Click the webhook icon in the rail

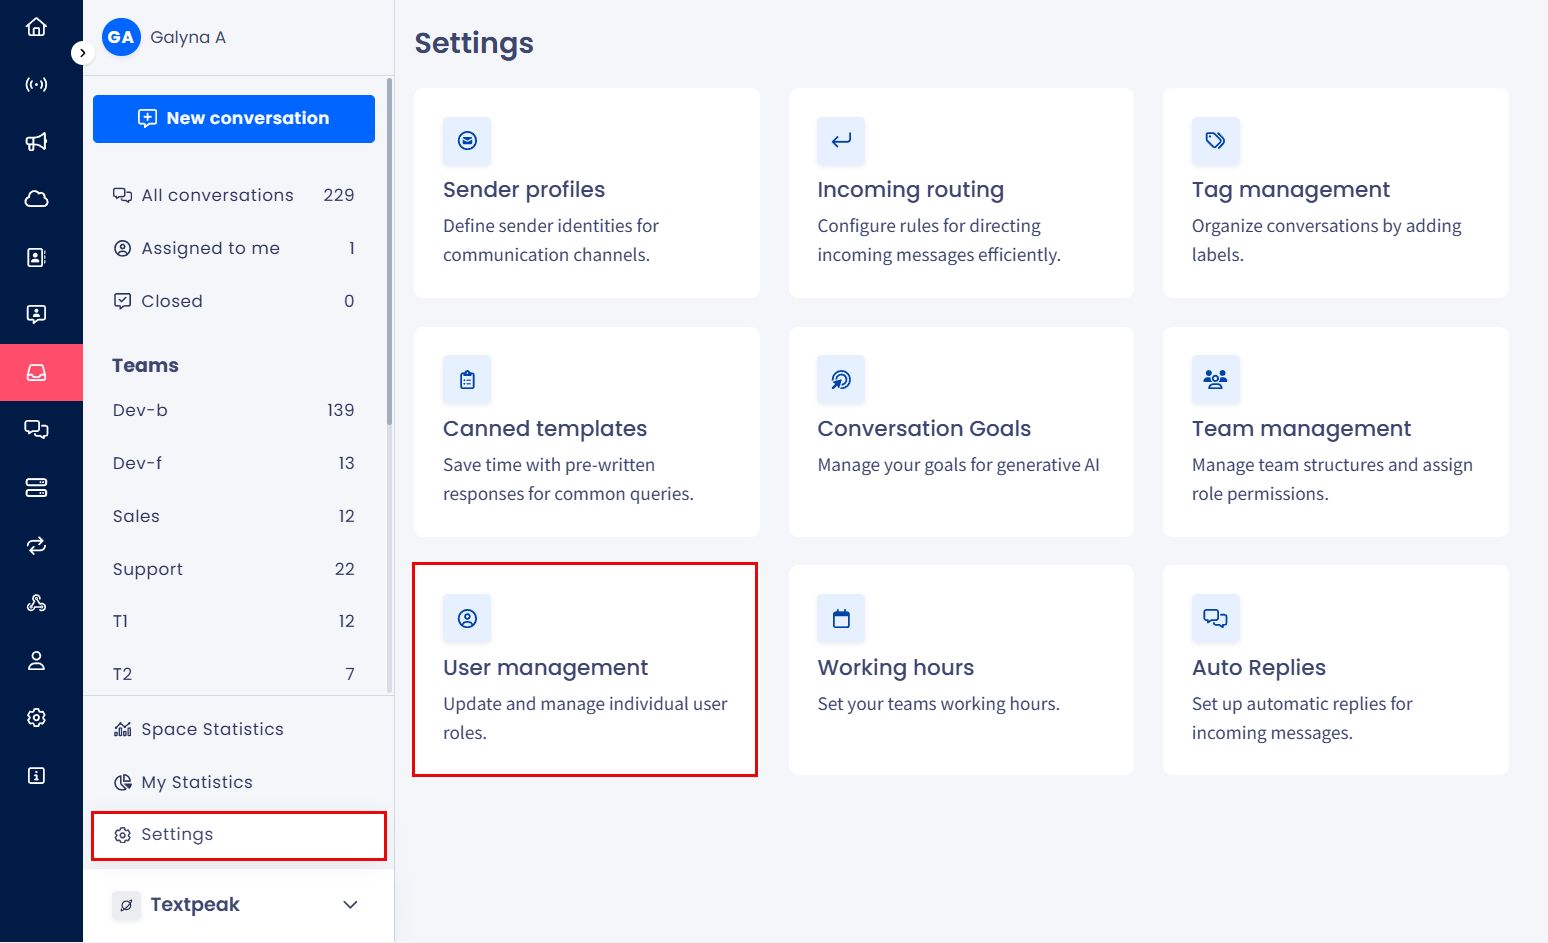(x=36, y=603)
